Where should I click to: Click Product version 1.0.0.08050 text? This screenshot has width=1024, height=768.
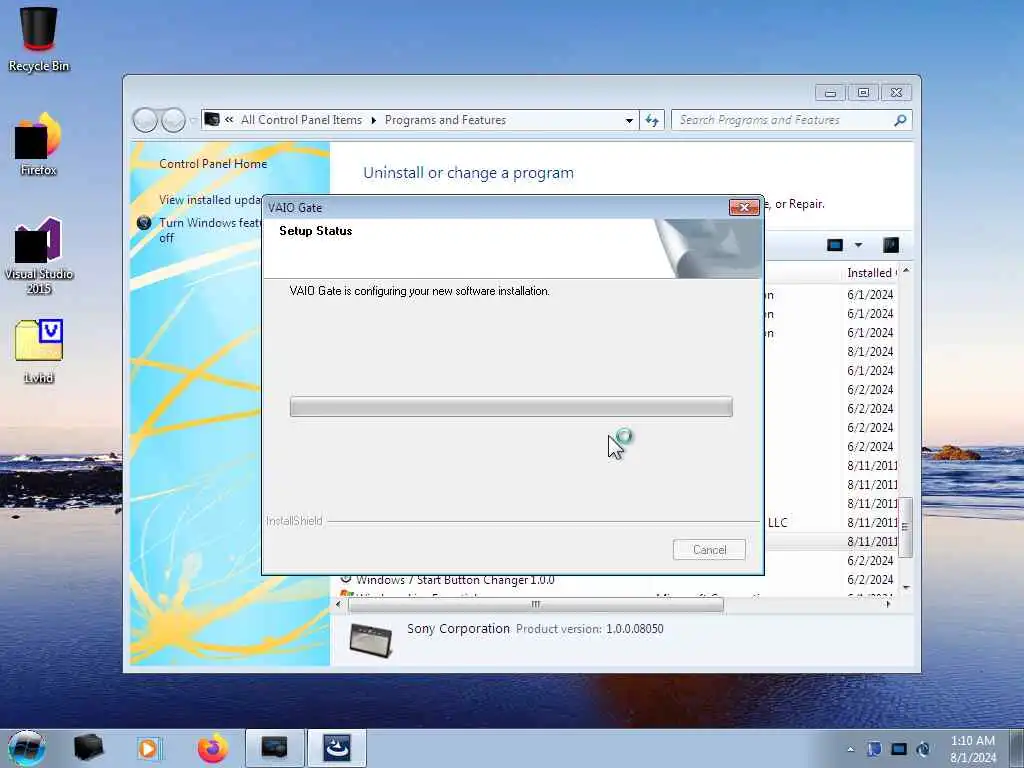pos(590,629)
